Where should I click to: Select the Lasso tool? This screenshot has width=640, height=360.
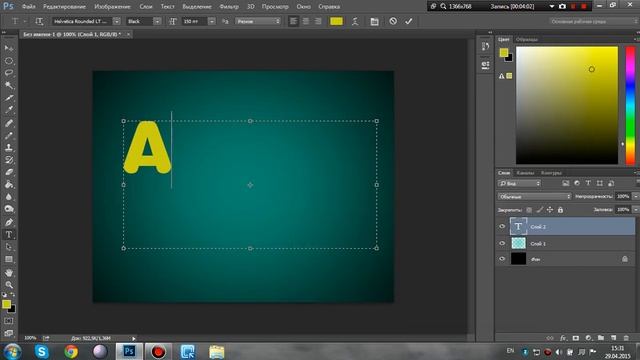tap(9, 73)
